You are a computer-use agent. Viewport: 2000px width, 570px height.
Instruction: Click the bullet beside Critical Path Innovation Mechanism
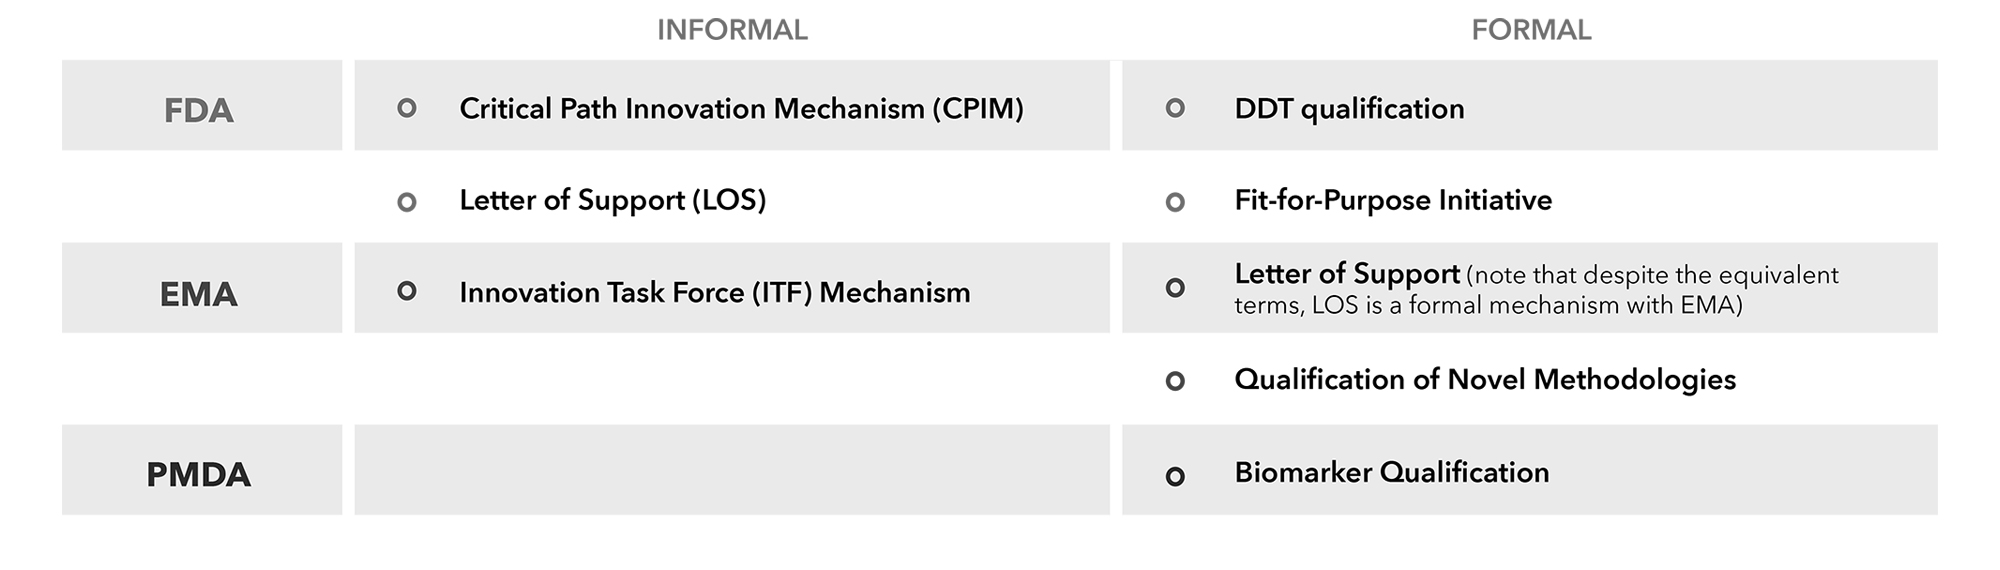[407, 108]
